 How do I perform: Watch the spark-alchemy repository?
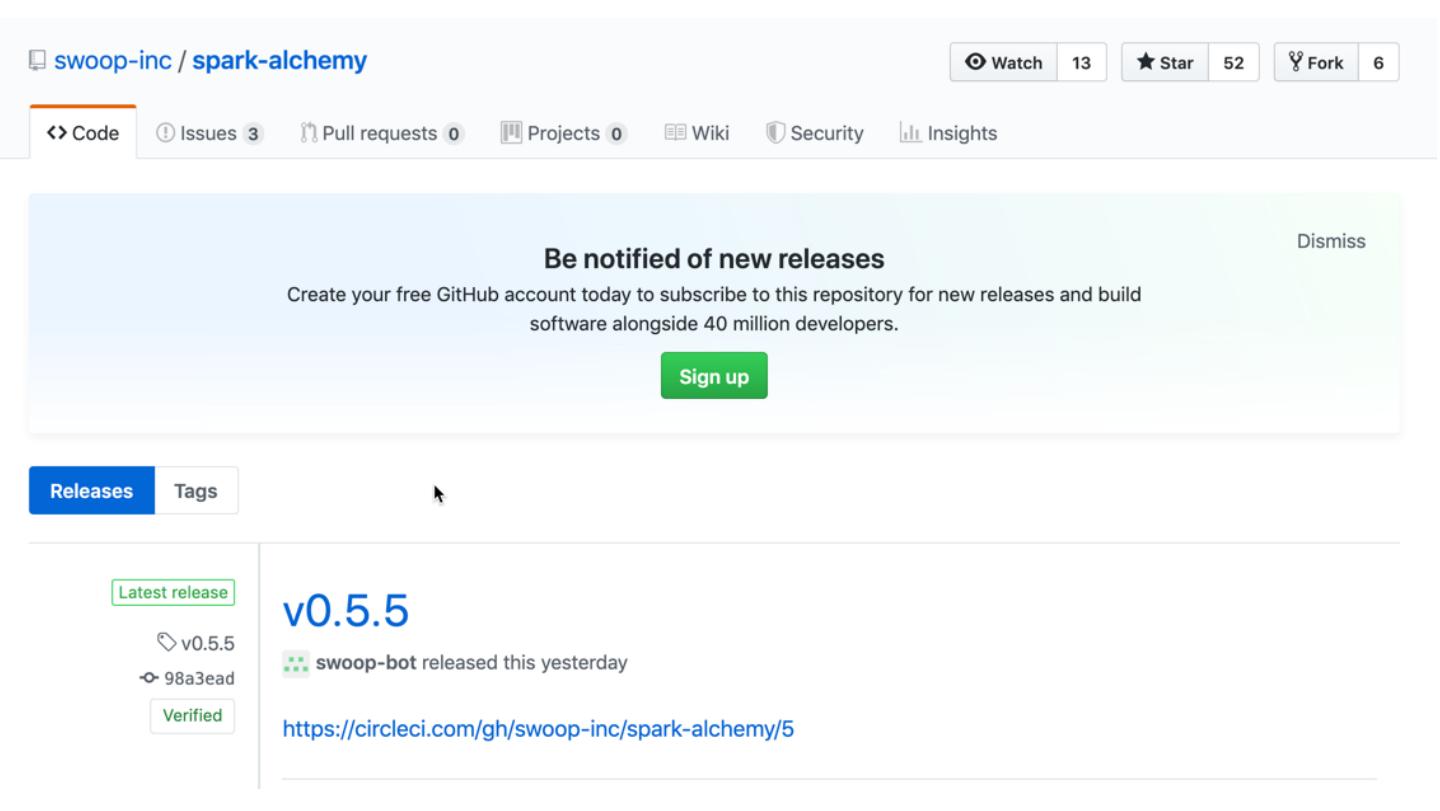1003,63
